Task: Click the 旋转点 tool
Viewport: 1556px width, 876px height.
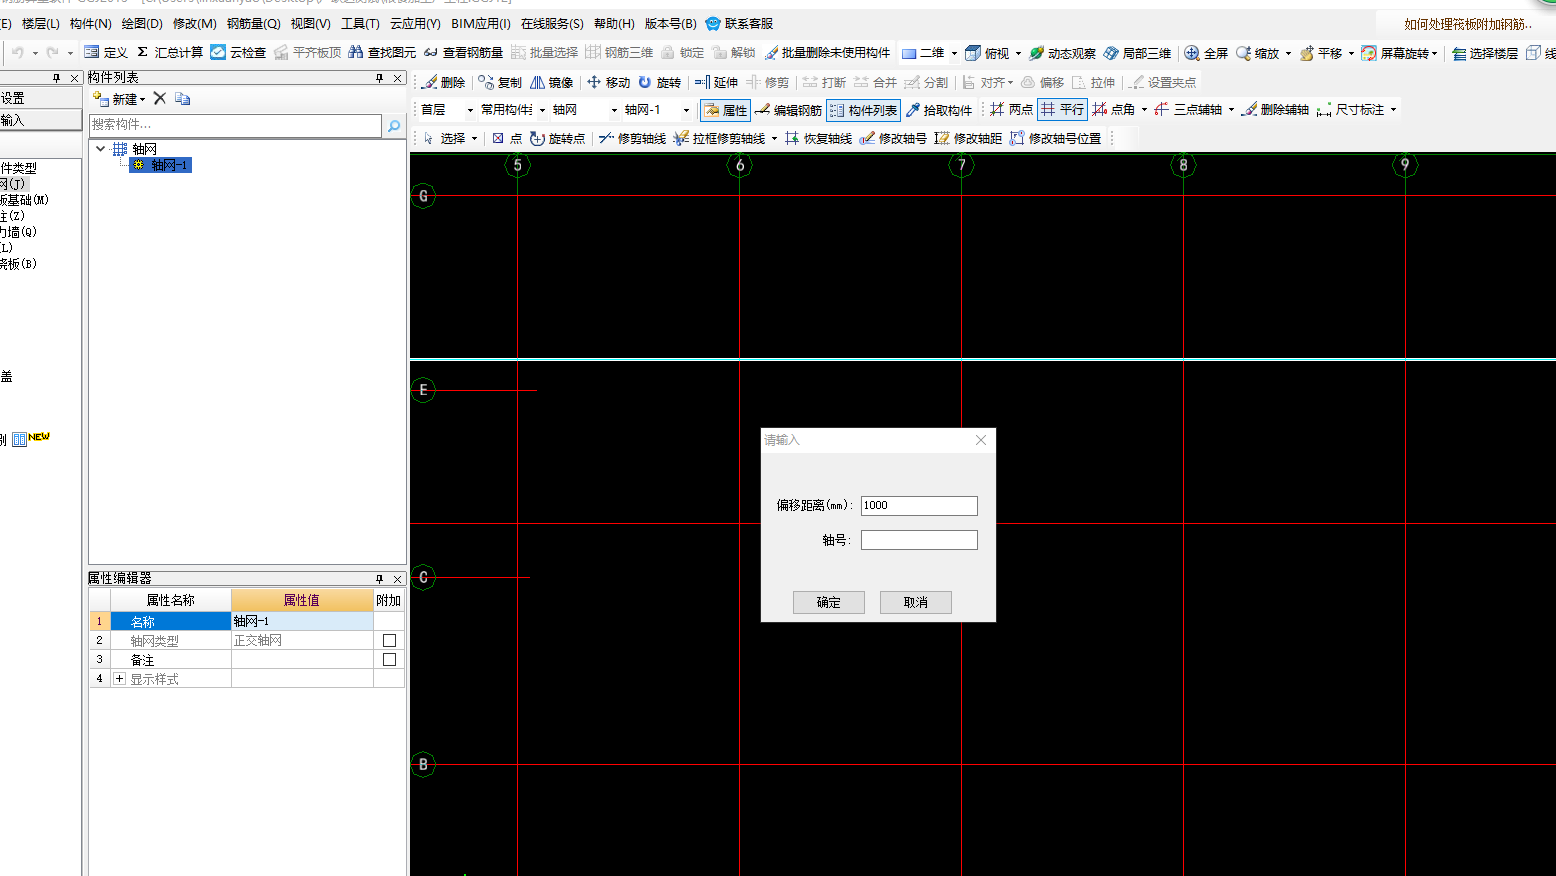Action: (557, 138)
